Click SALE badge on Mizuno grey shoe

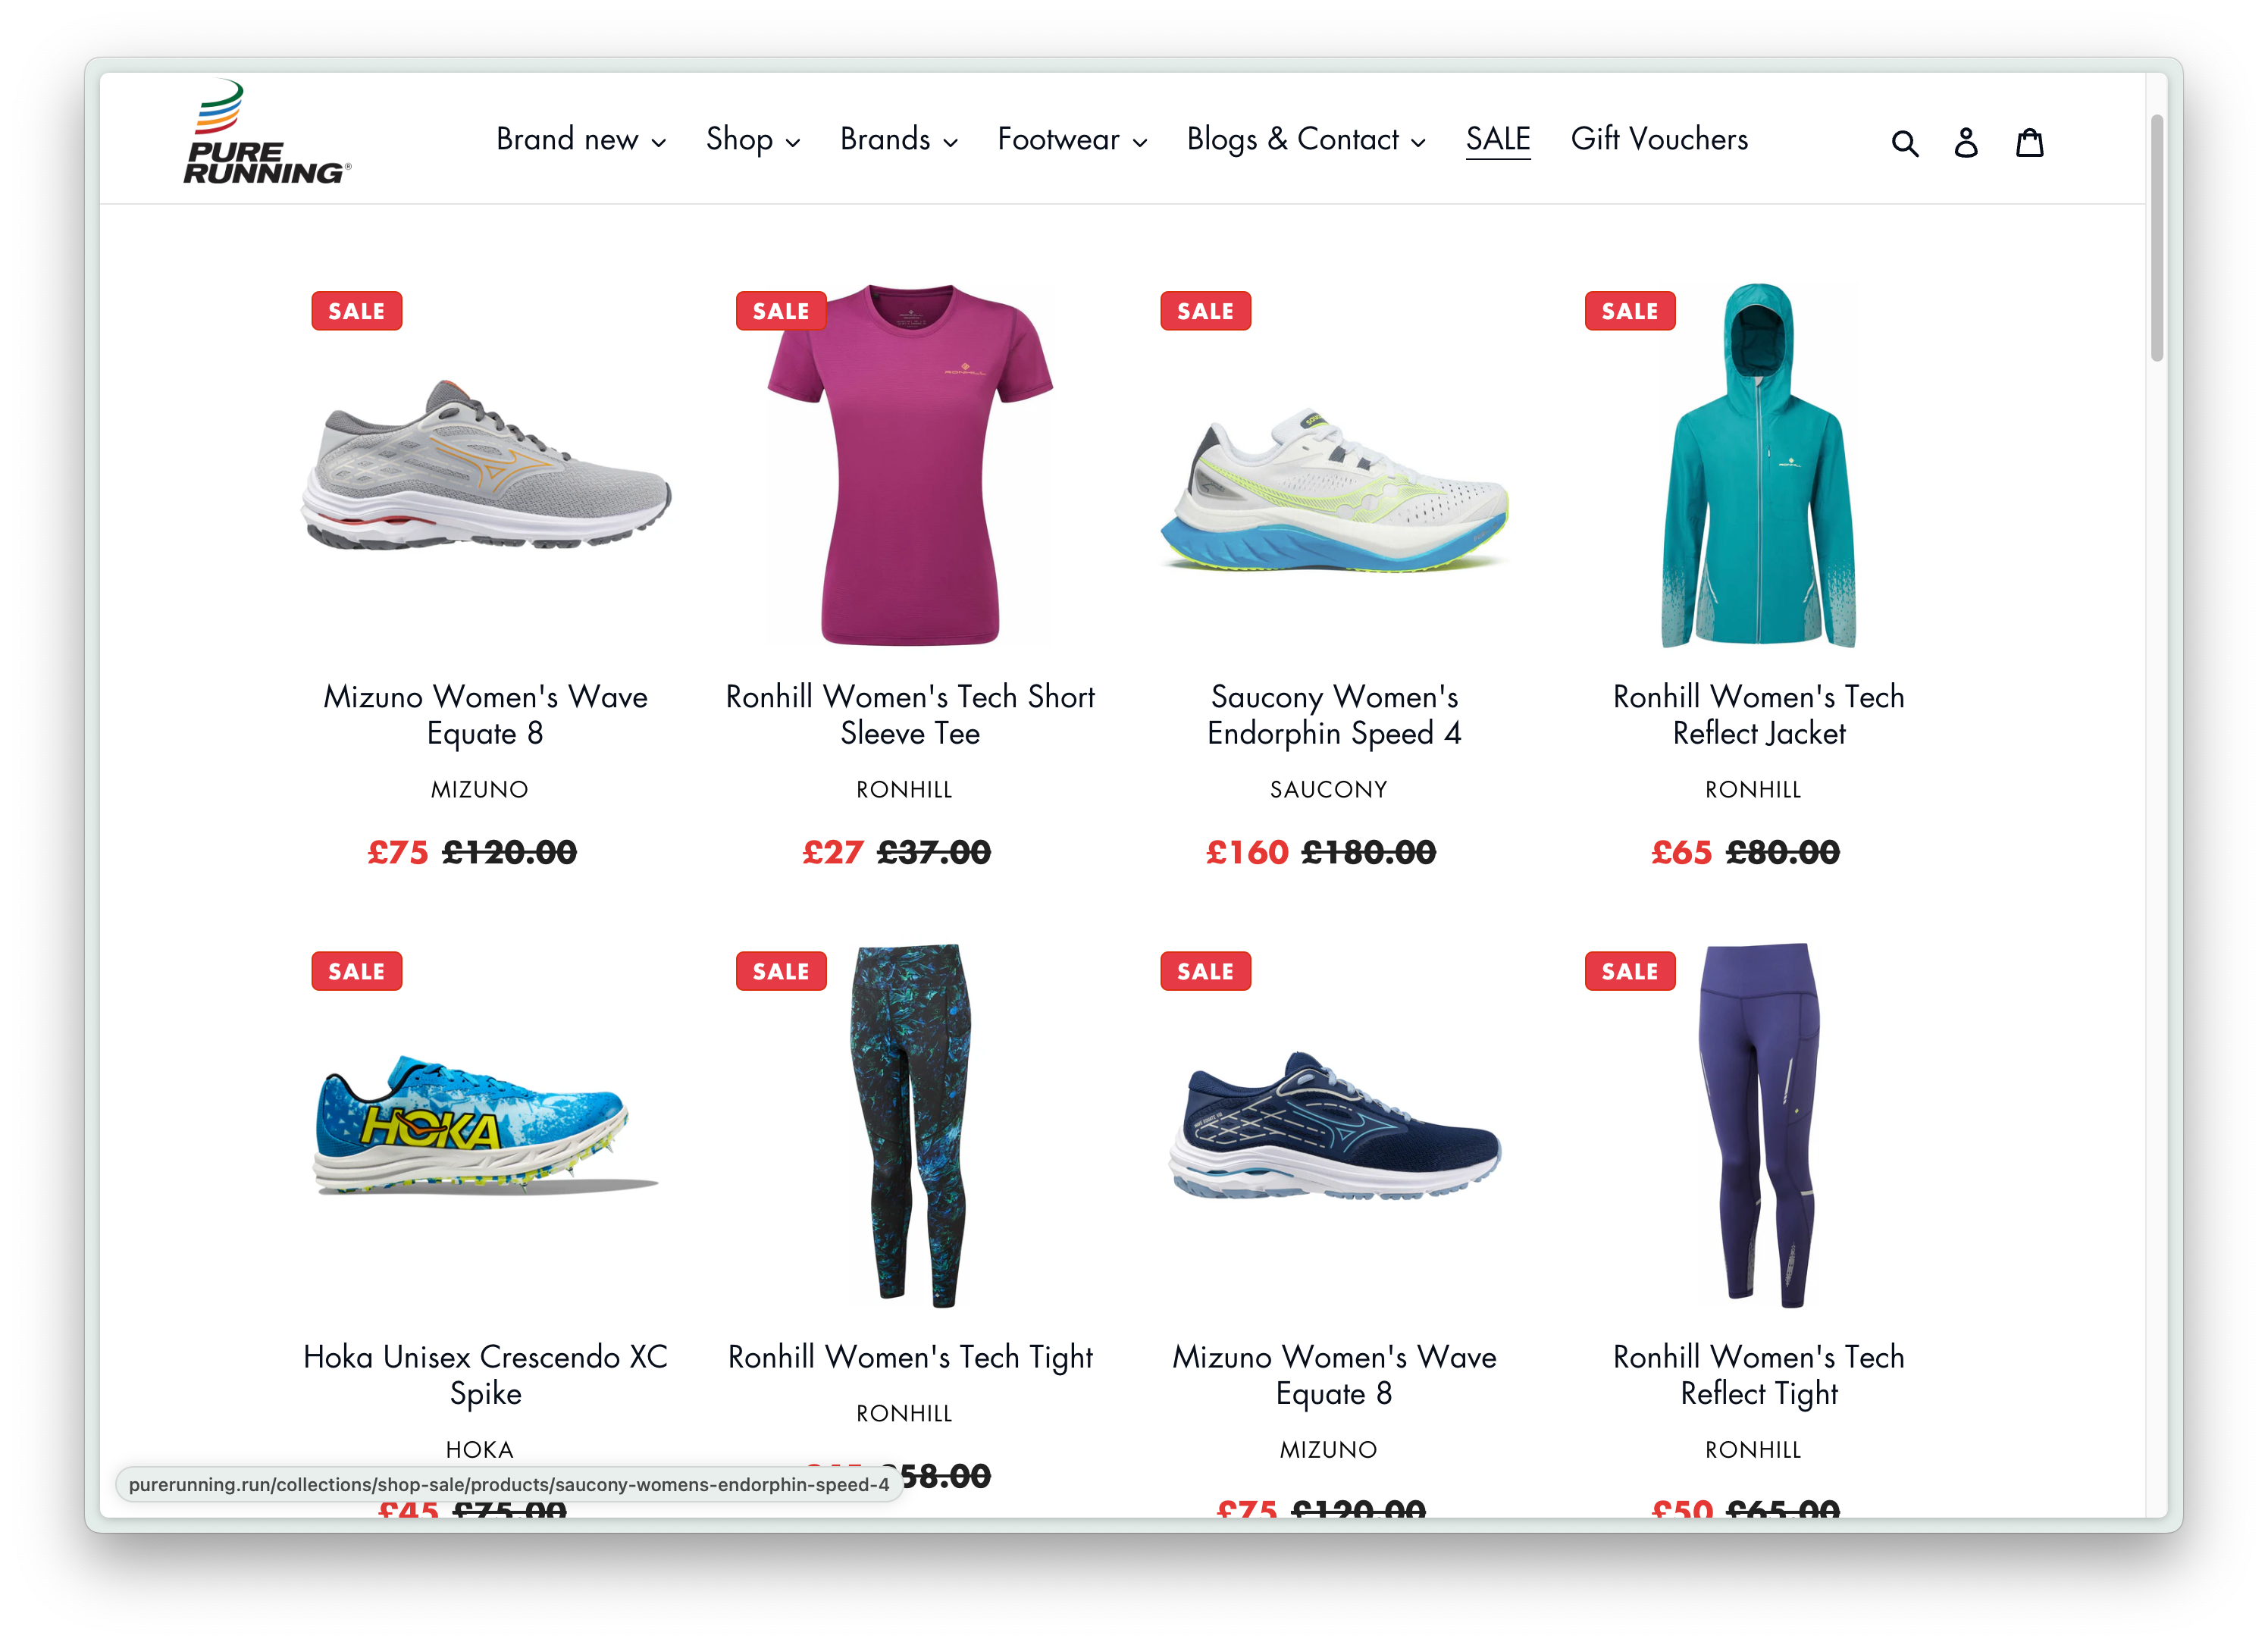[356, 311]
